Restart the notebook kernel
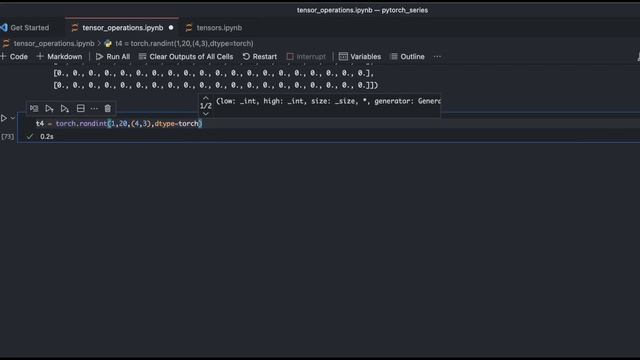Screen dimensions: 640x360 pyautogui.click(x=260, y=57)
